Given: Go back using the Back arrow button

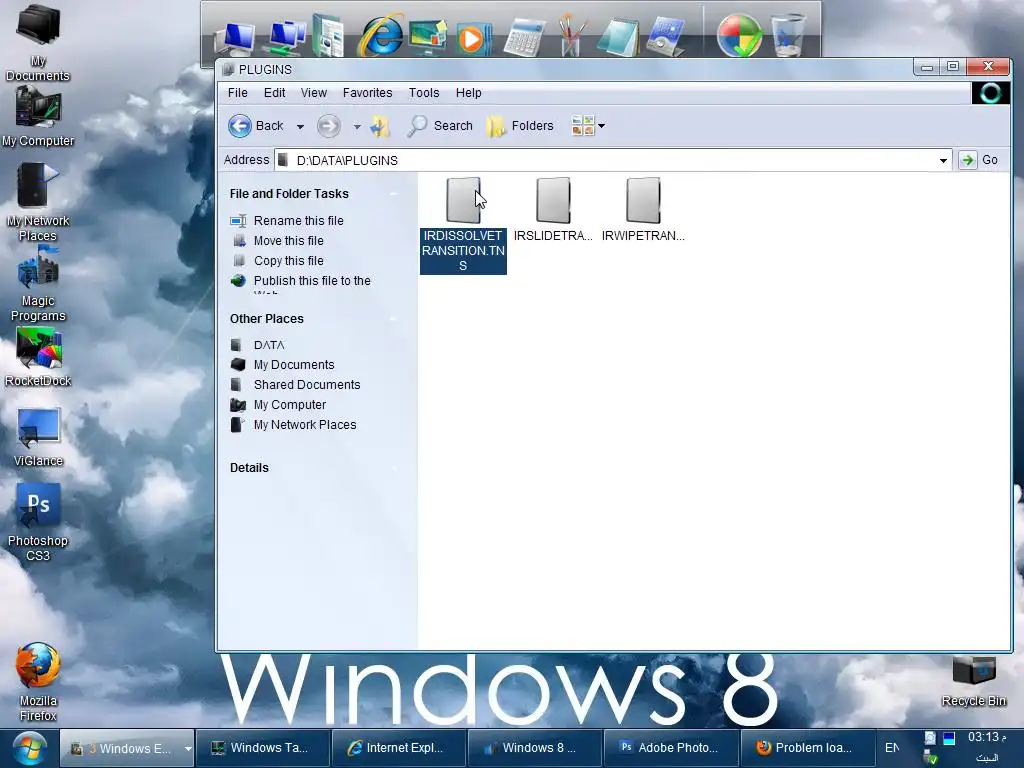Looking at the screenshot, I should point(256,125).
